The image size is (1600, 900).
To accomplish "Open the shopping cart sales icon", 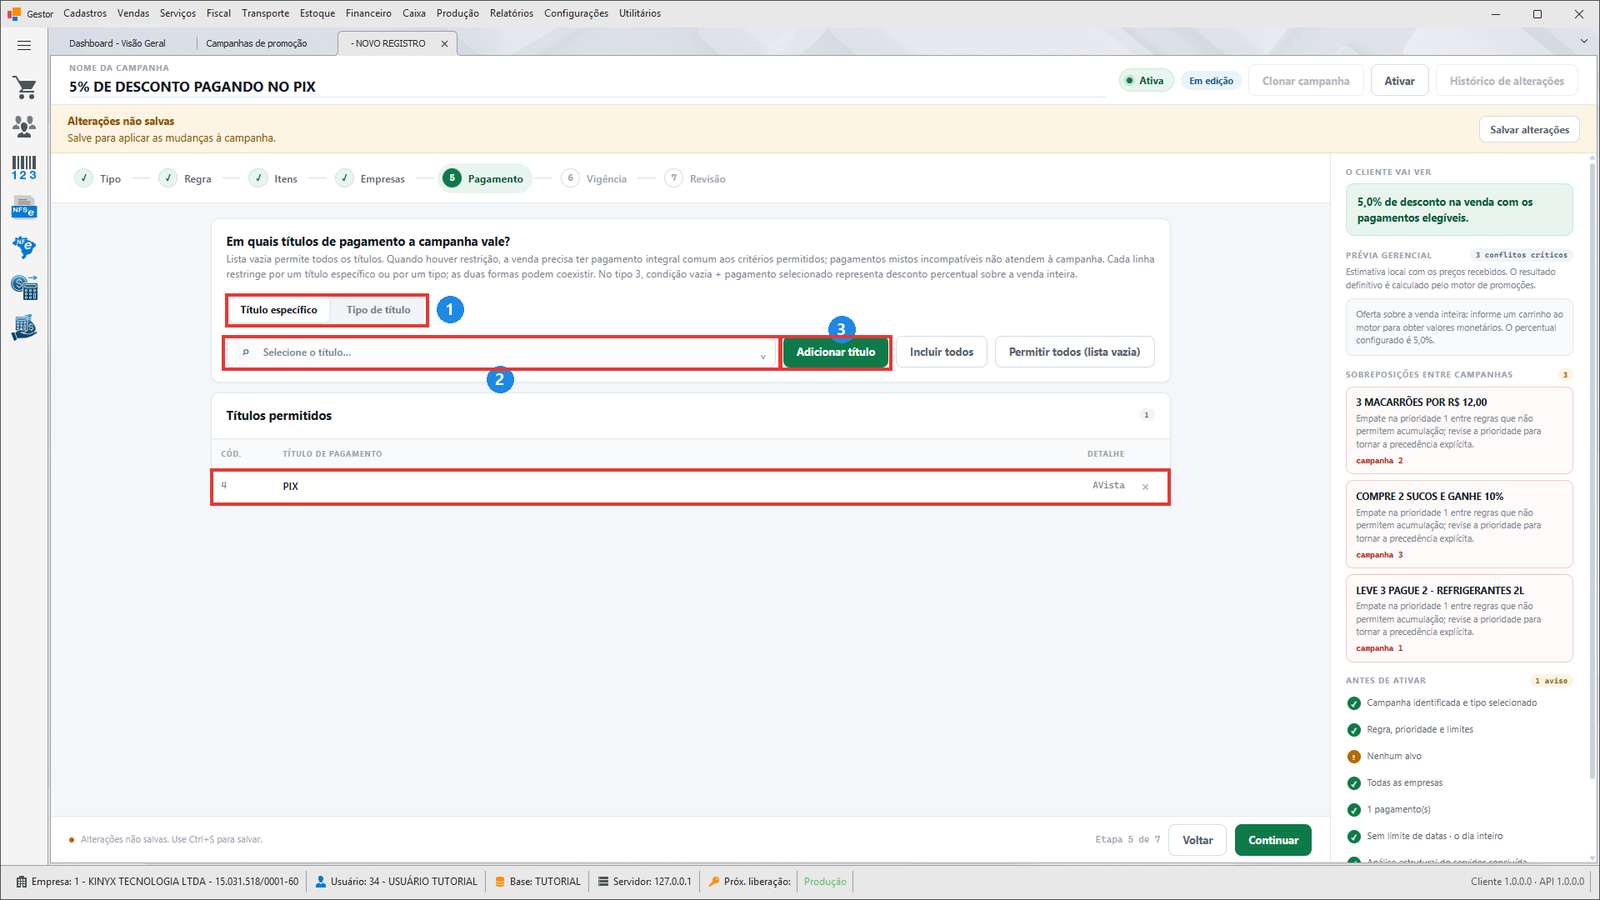I will click(x=24, y=88).
